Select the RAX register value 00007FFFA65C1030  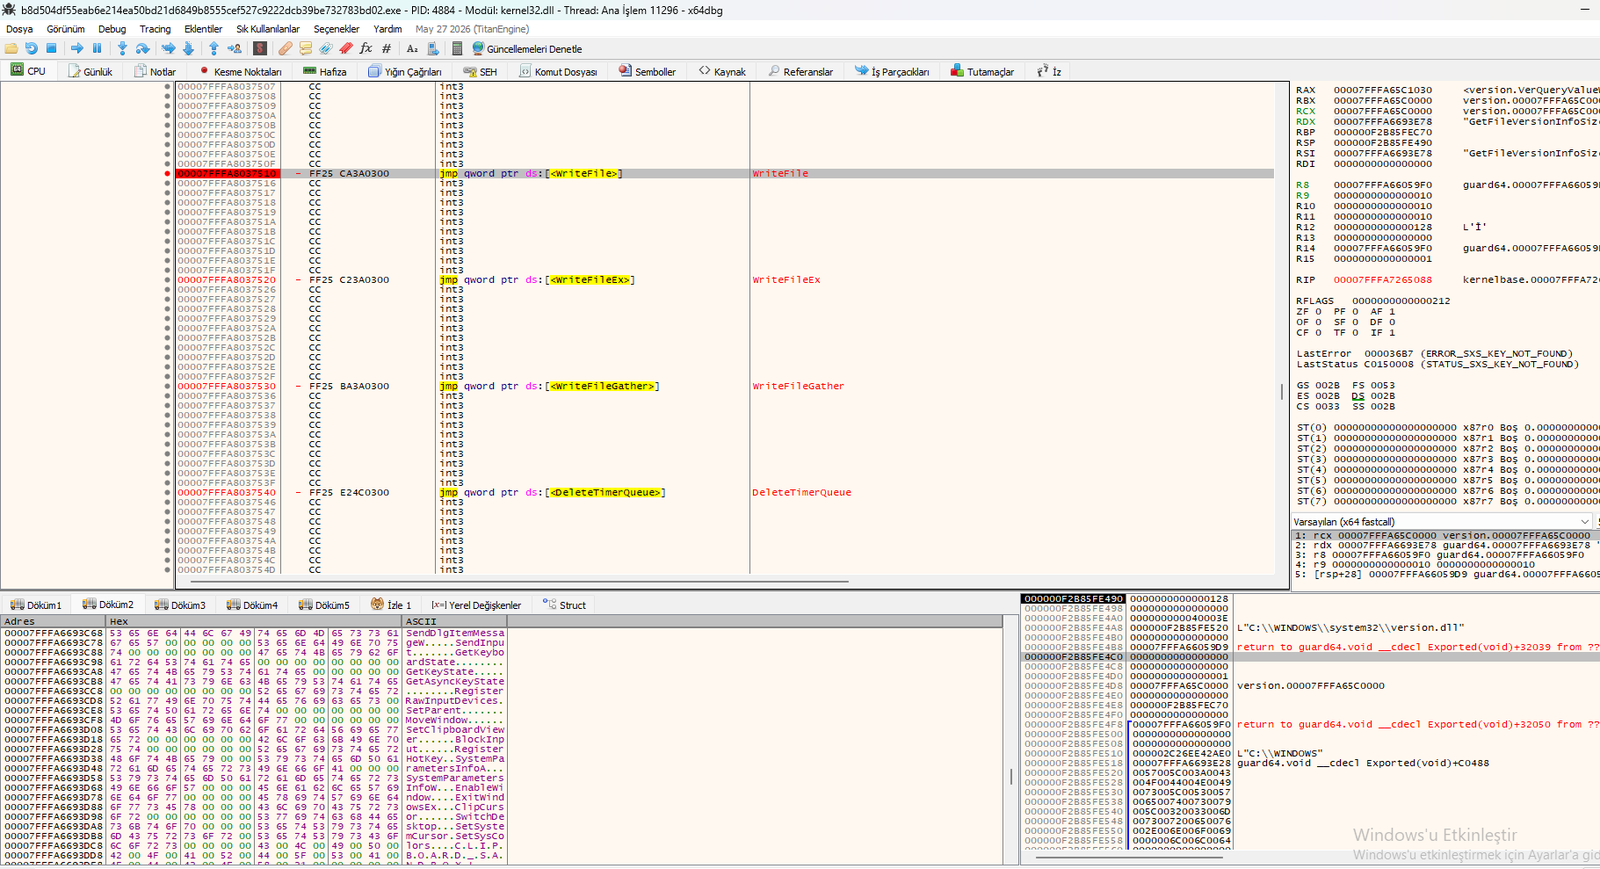pyautogui.click(x=1382, y=90)
